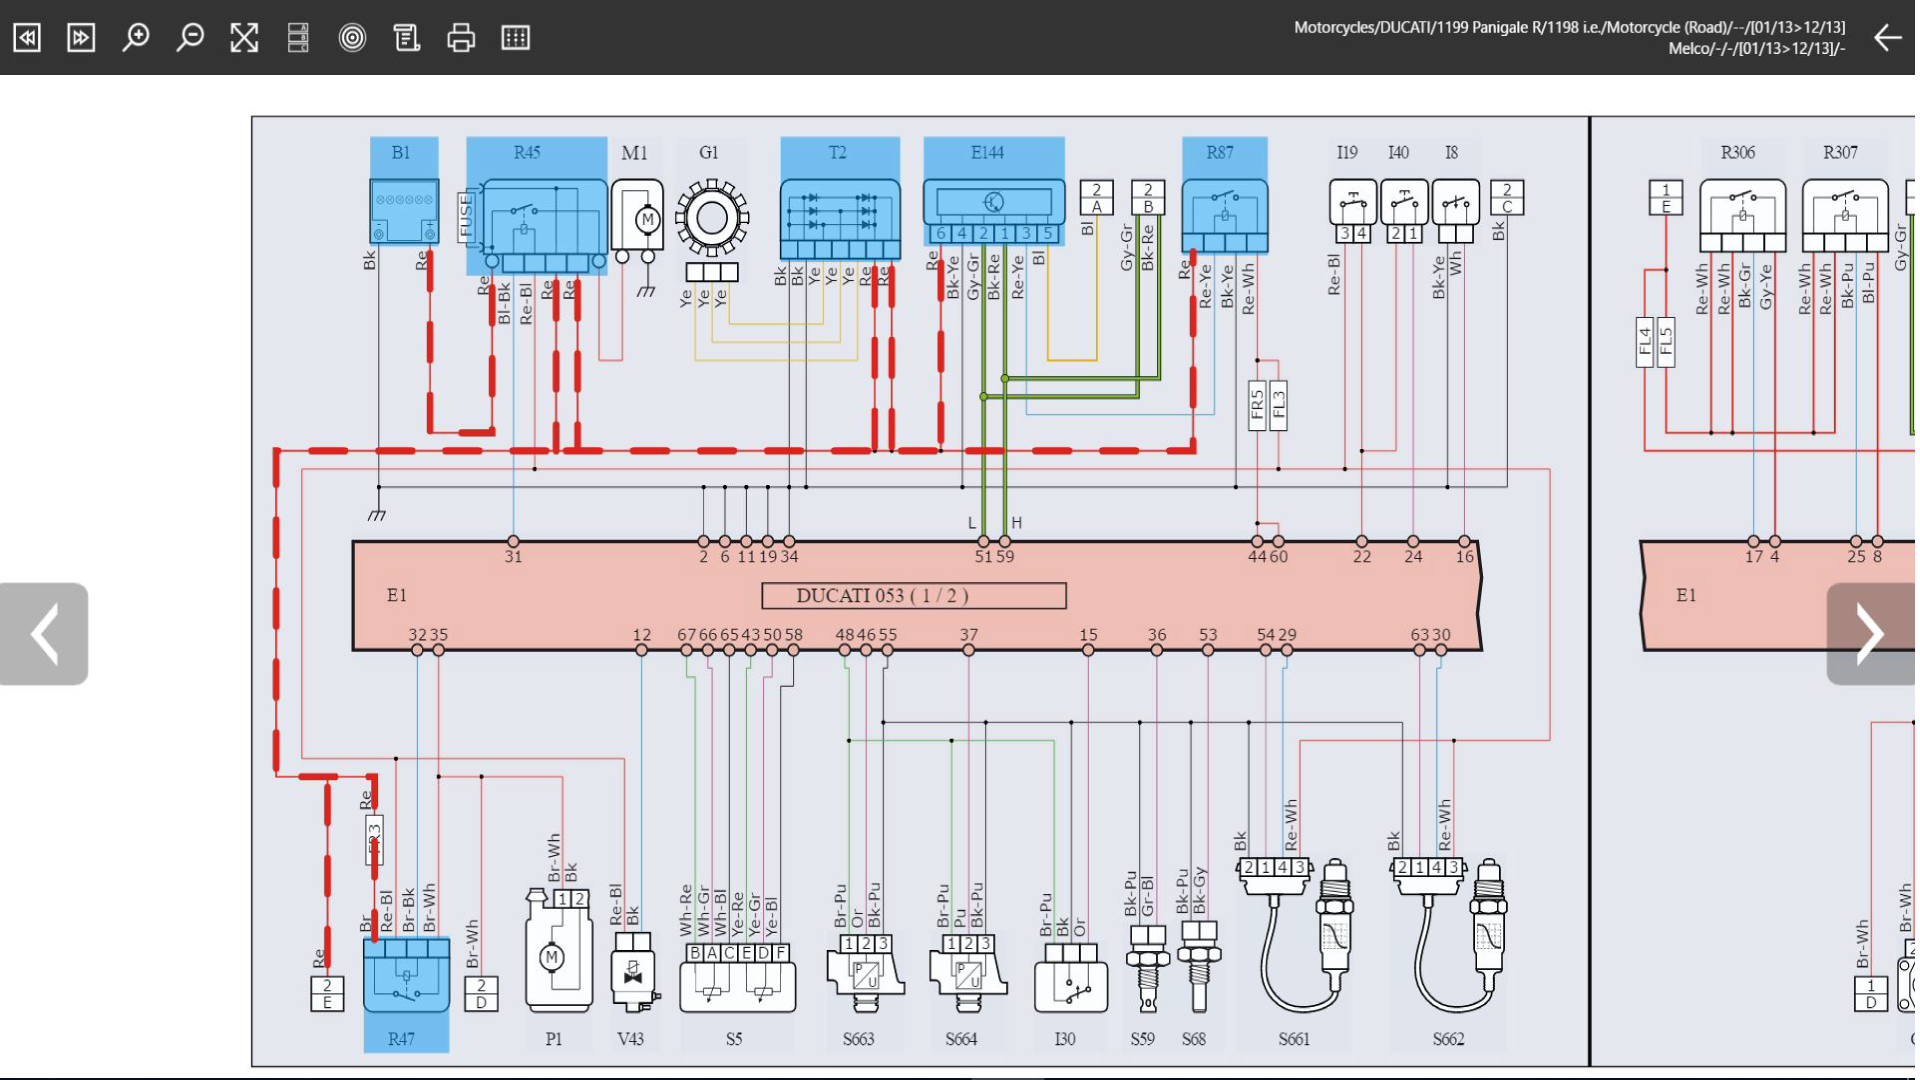
Task: Fit diagram to screen with arrows icon
Action: tap(244, 38)
